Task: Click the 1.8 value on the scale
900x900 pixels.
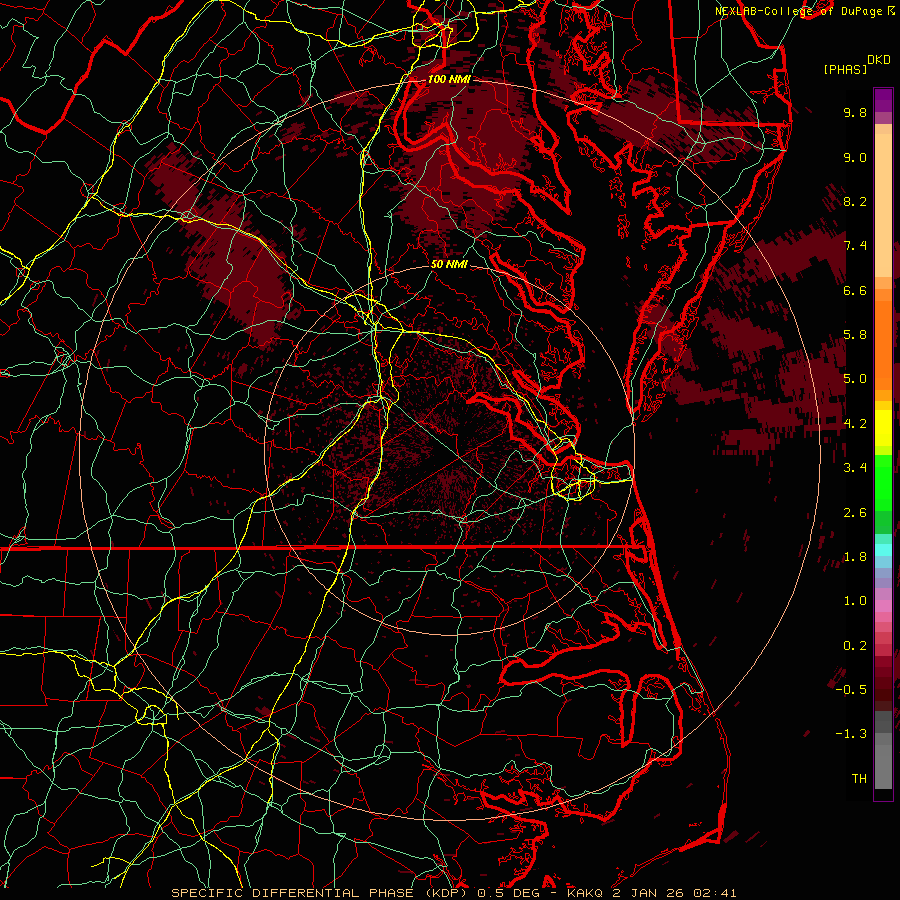Action: click(x=855, y=557)
